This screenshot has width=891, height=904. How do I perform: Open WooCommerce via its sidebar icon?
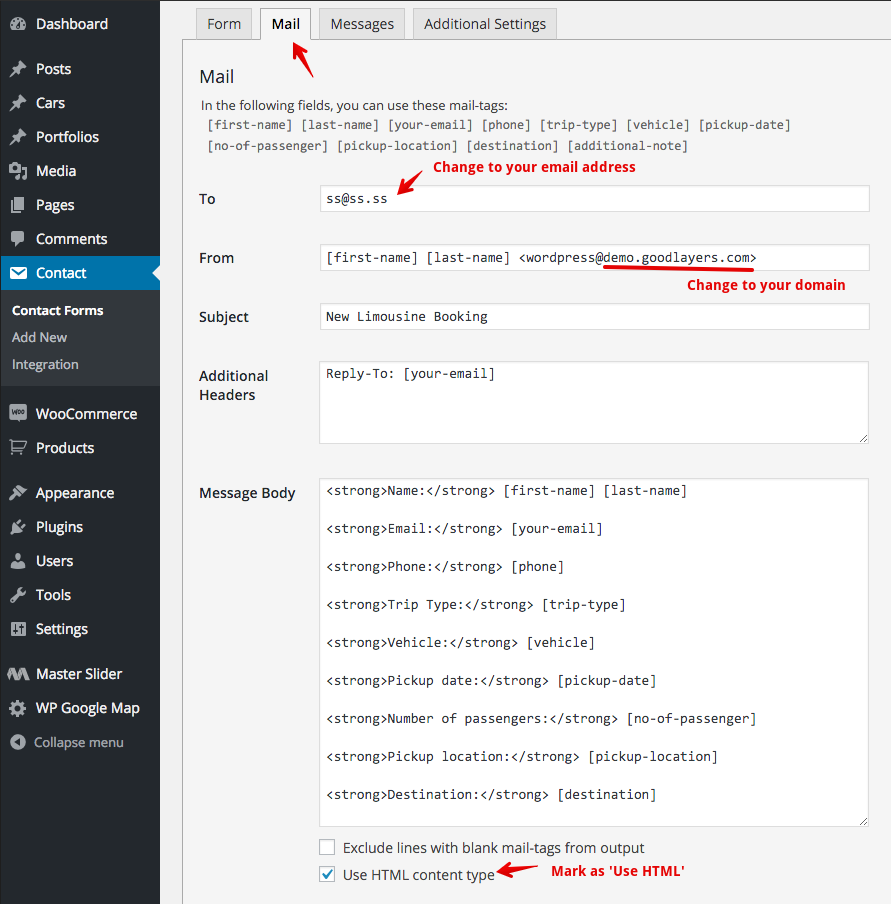(x=18, y=413)
